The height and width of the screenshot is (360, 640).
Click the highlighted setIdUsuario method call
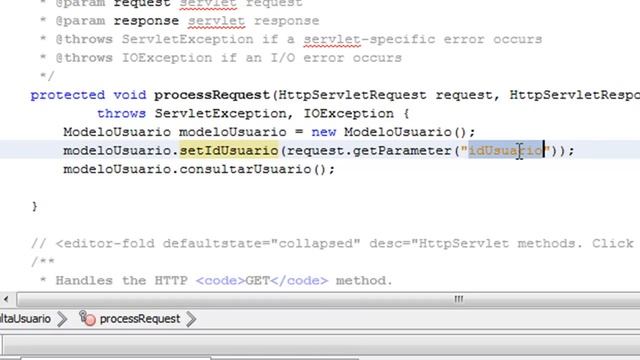tap(229, 151)
